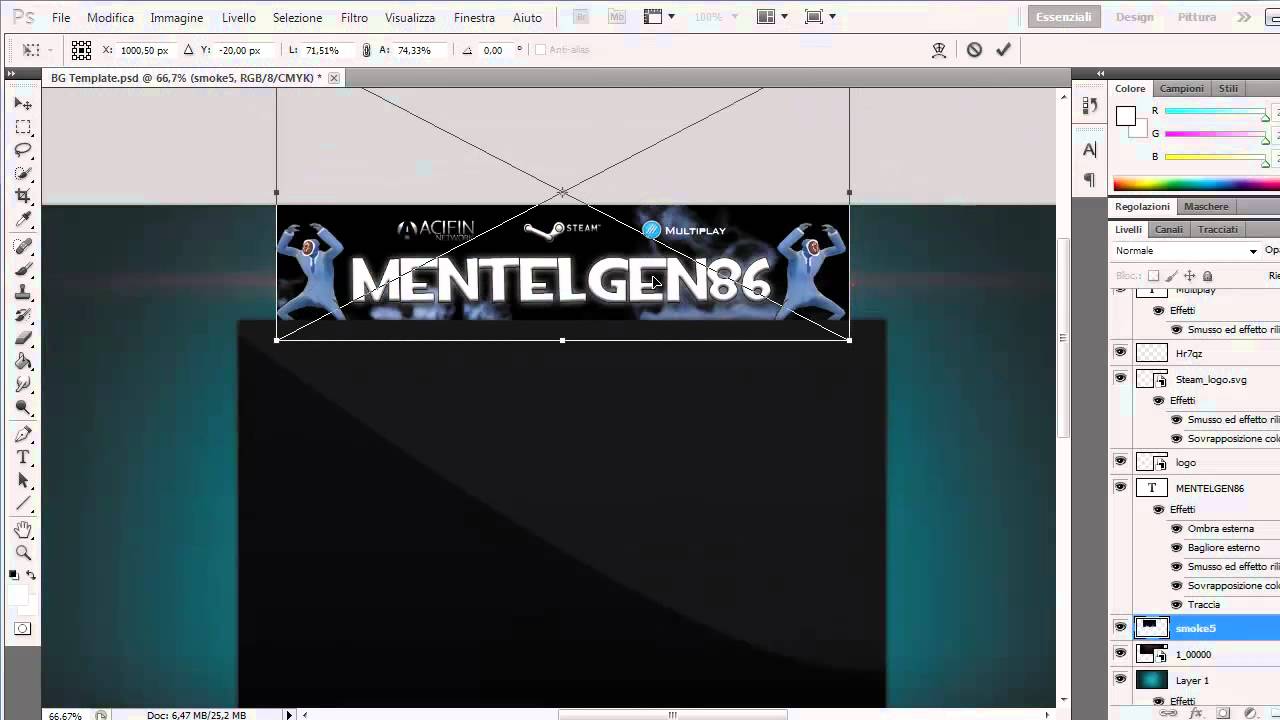This screenshot has width=1280, height=720.
Task: Open status bar info arrow menu
Action: click(290, 715)
